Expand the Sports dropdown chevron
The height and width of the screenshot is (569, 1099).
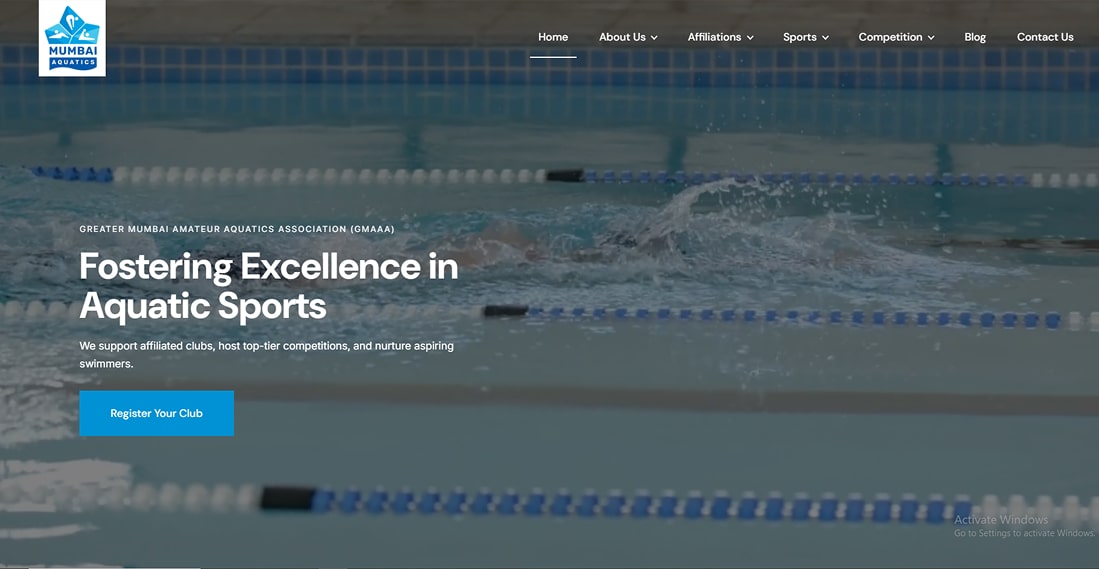[x=826, y=38]
